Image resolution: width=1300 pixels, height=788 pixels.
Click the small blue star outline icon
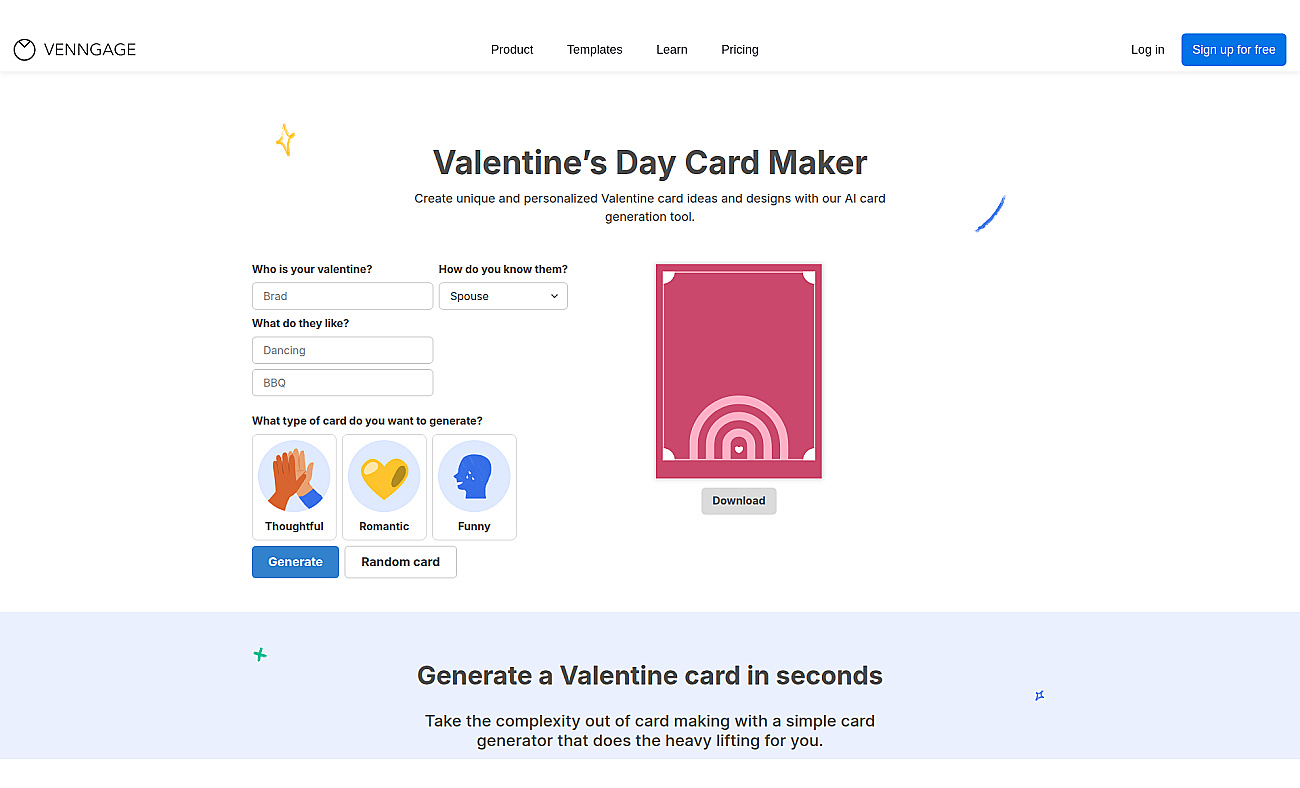pyautogui.click(x=1039, y=695)
